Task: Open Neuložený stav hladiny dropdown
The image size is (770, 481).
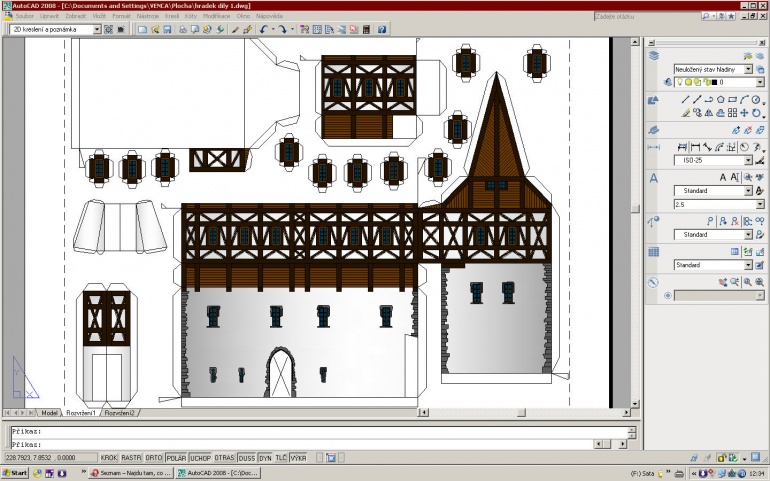Action: coord(748,69)
